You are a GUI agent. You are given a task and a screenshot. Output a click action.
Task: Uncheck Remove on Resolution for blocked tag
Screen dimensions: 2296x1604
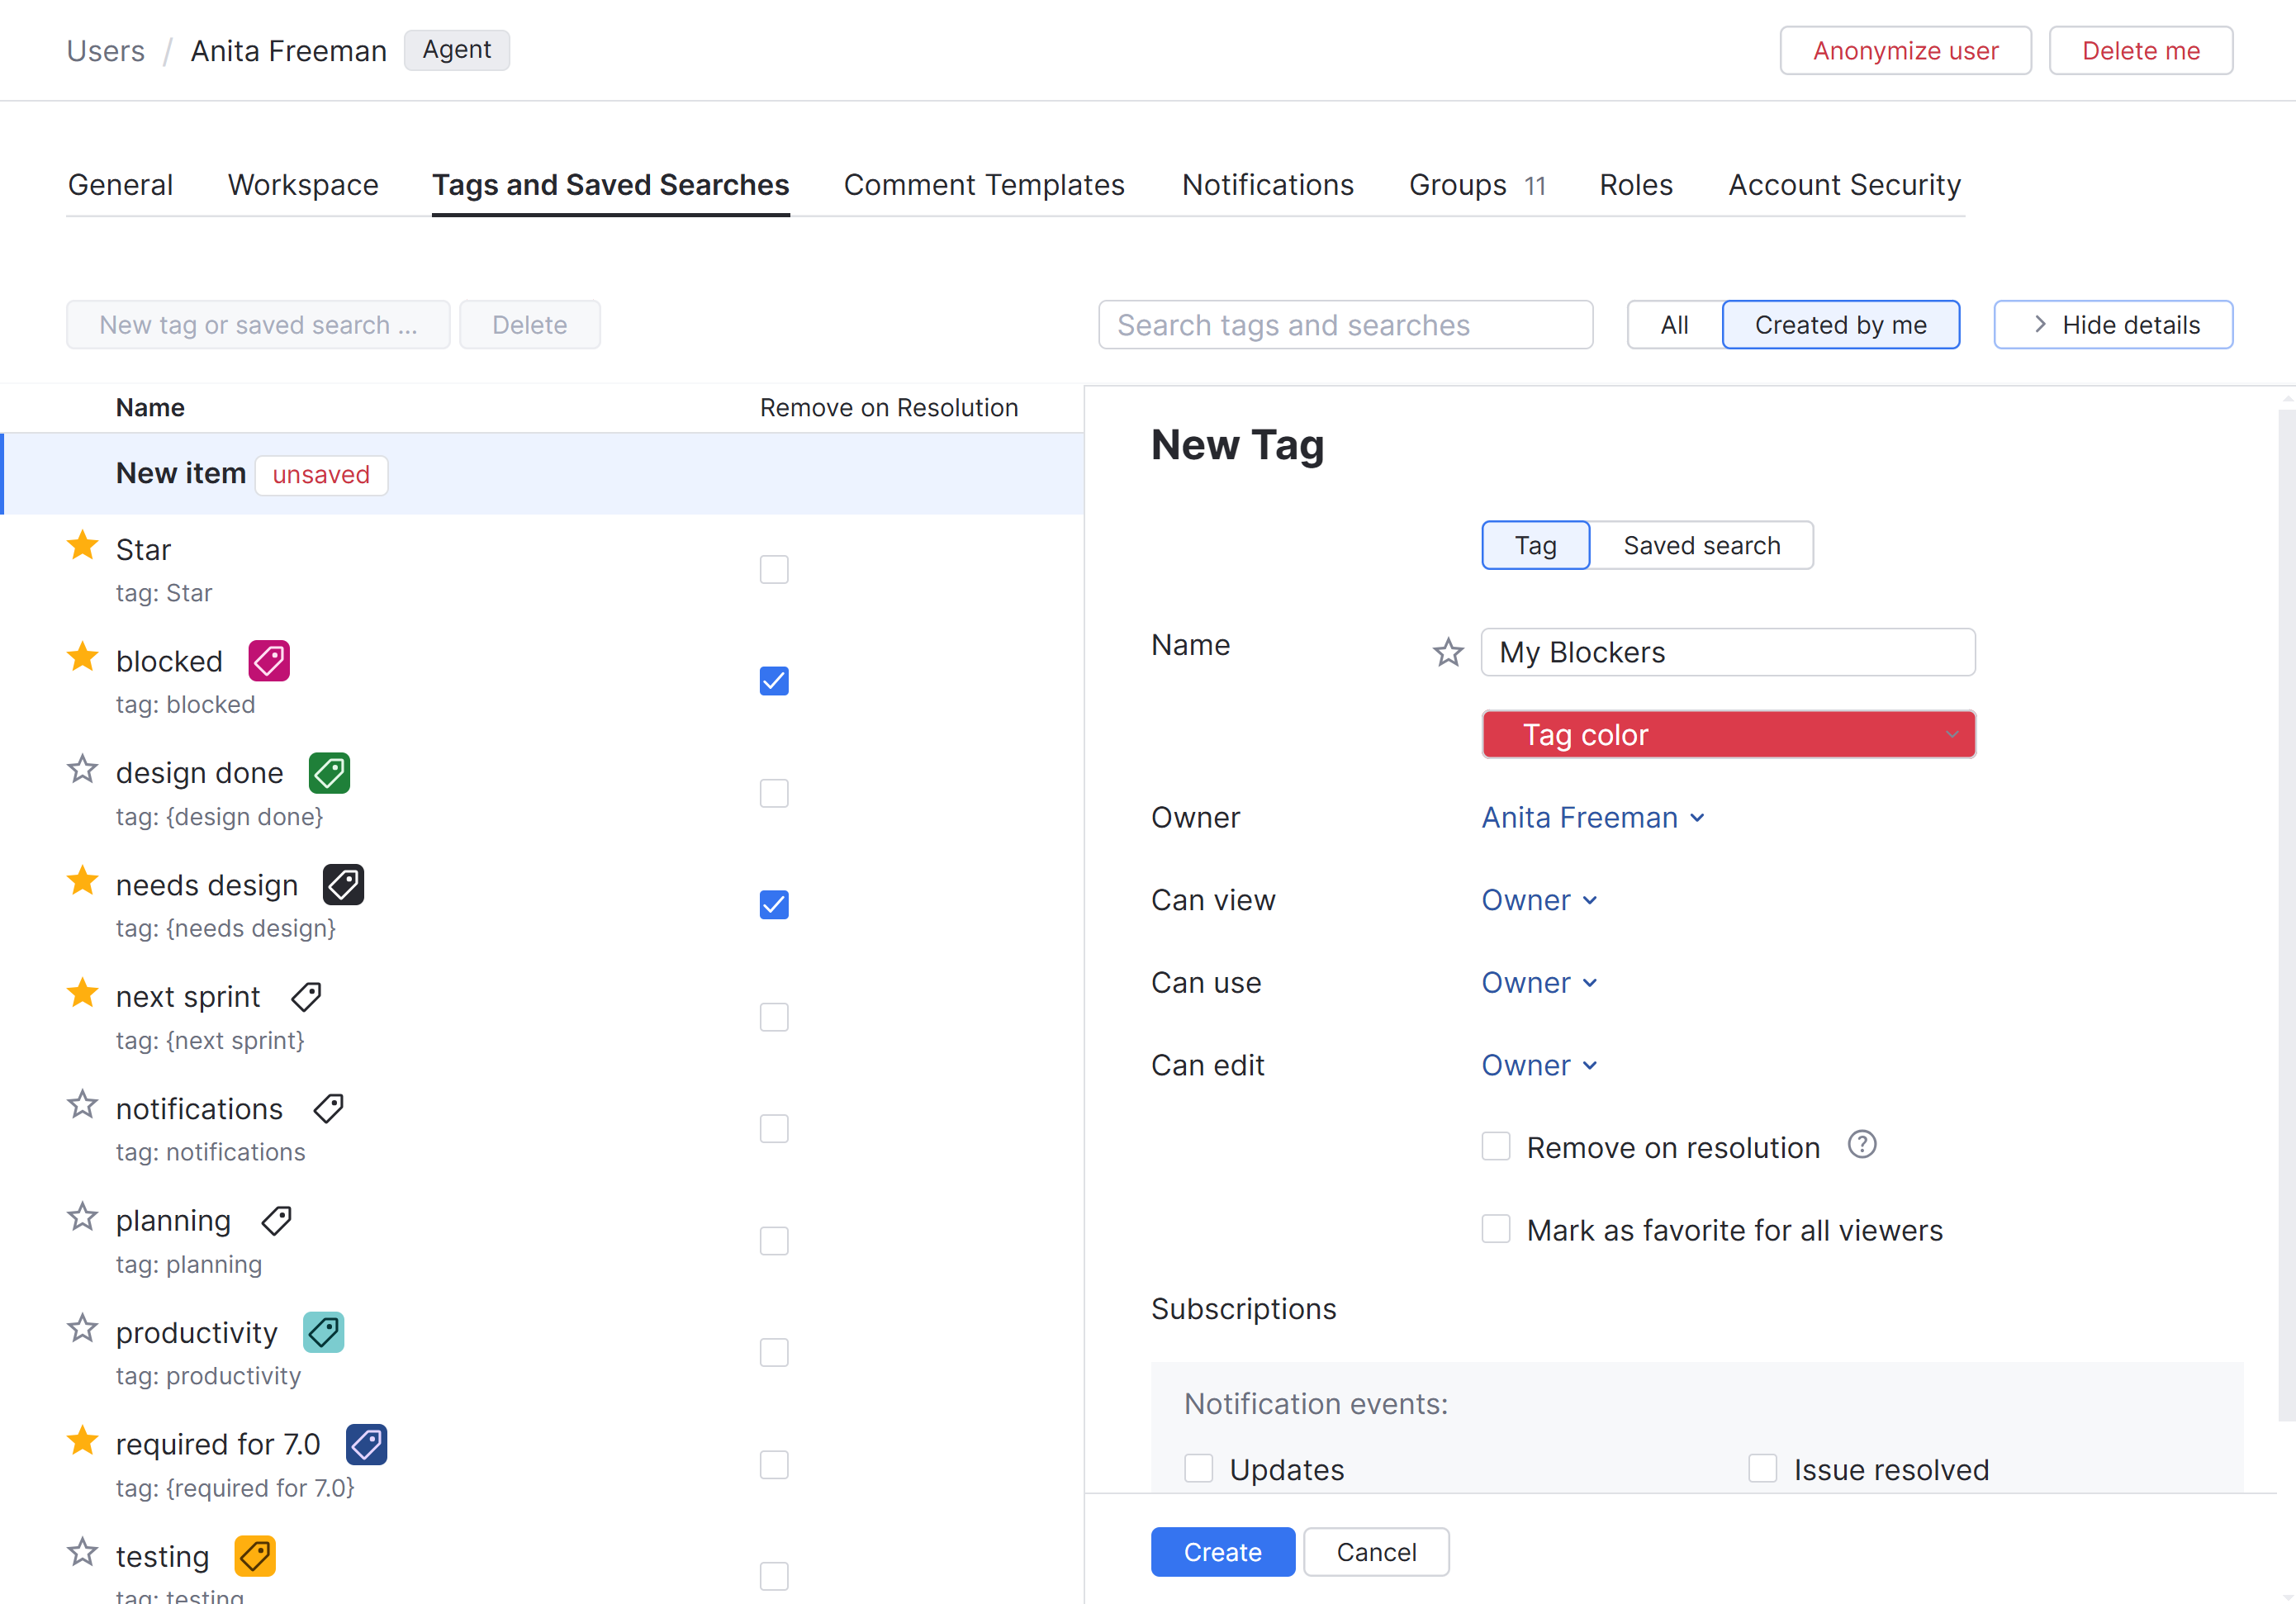click(774, 681)
